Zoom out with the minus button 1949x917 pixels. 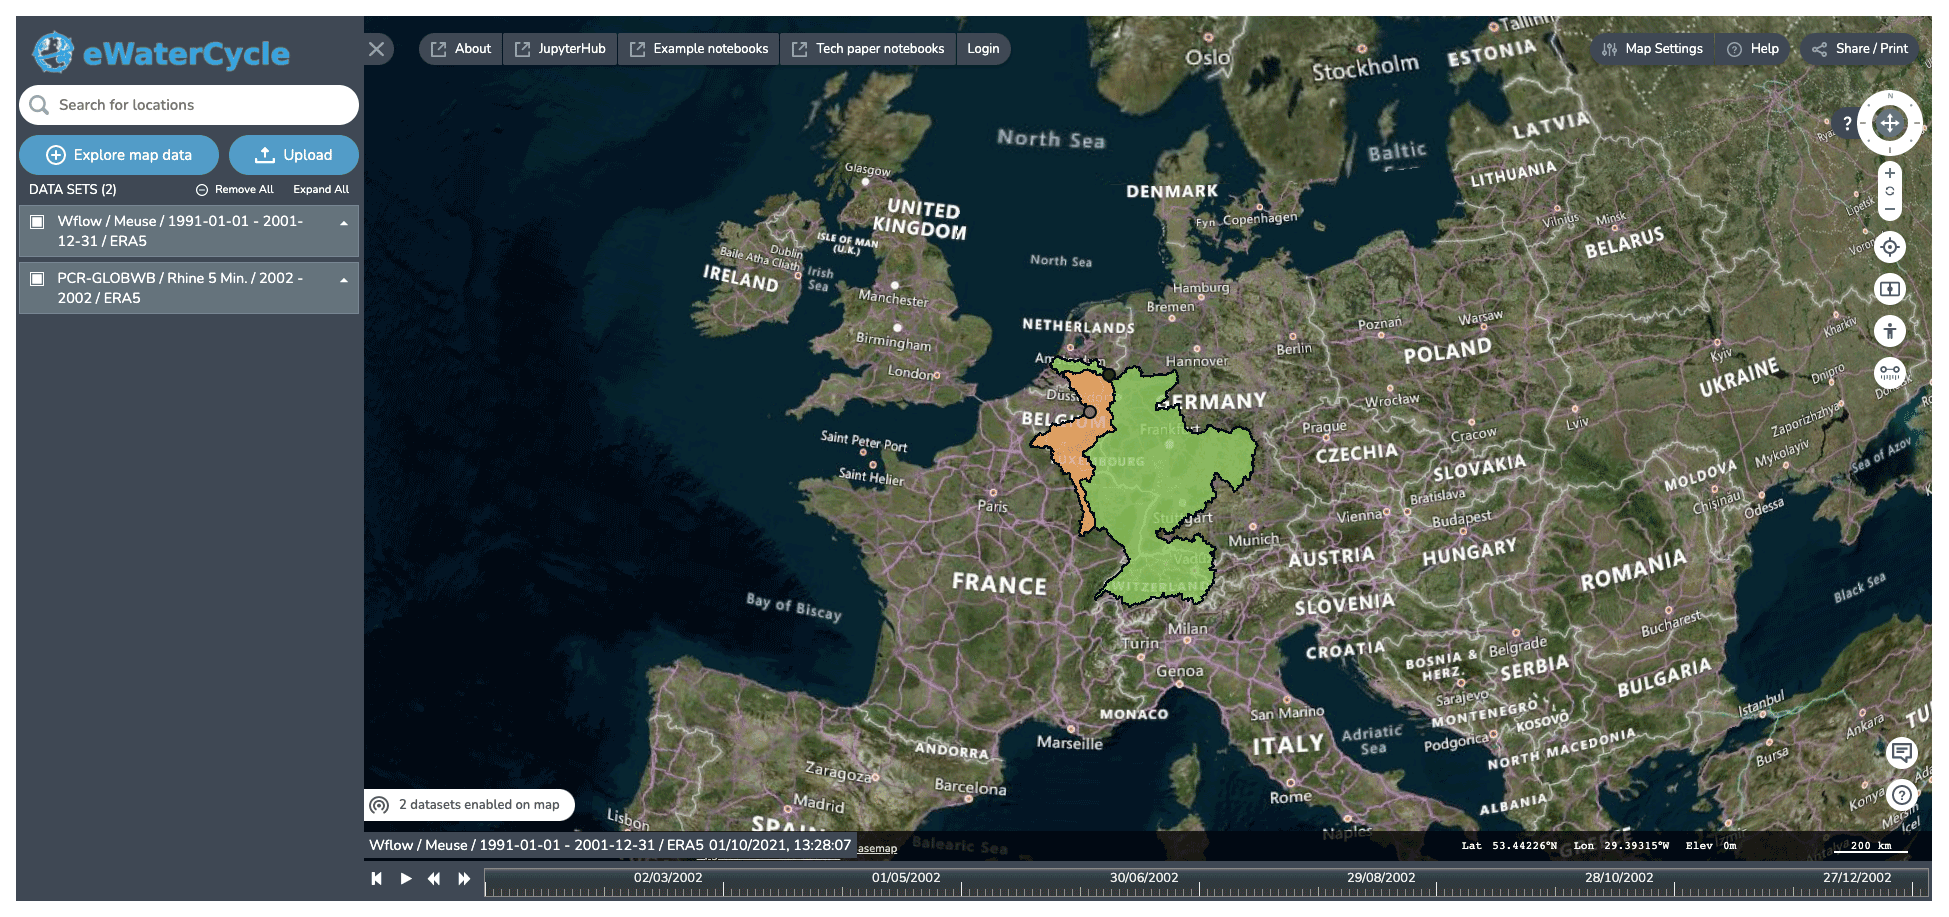click(1889, 209)
